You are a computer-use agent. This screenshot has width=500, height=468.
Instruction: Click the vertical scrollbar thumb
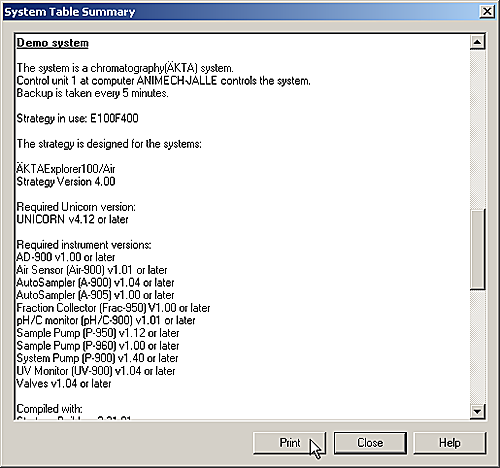(x=477, y=249)
